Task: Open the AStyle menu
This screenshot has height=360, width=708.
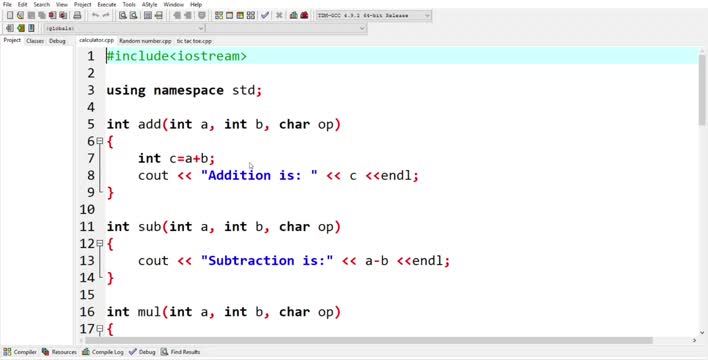Action: coord(149,5)
